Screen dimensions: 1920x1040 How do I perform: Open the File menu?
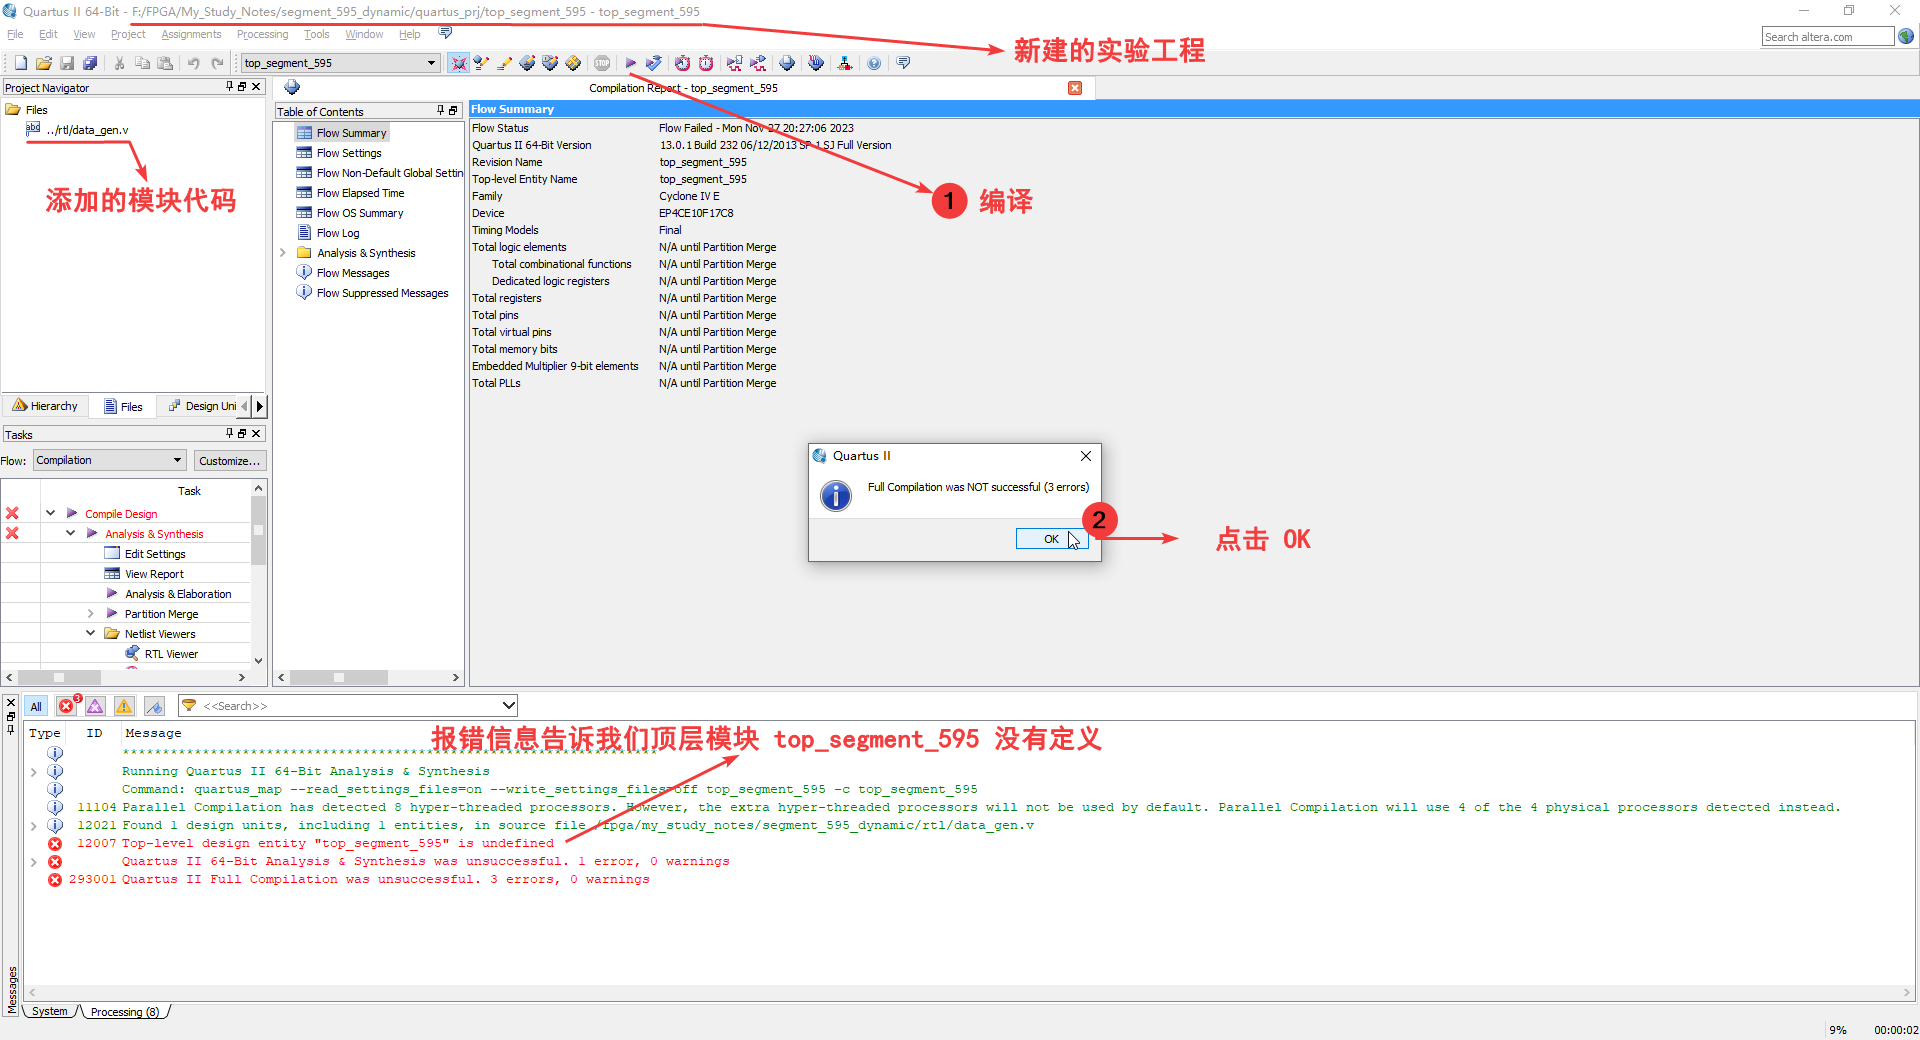tap(15, 34)
